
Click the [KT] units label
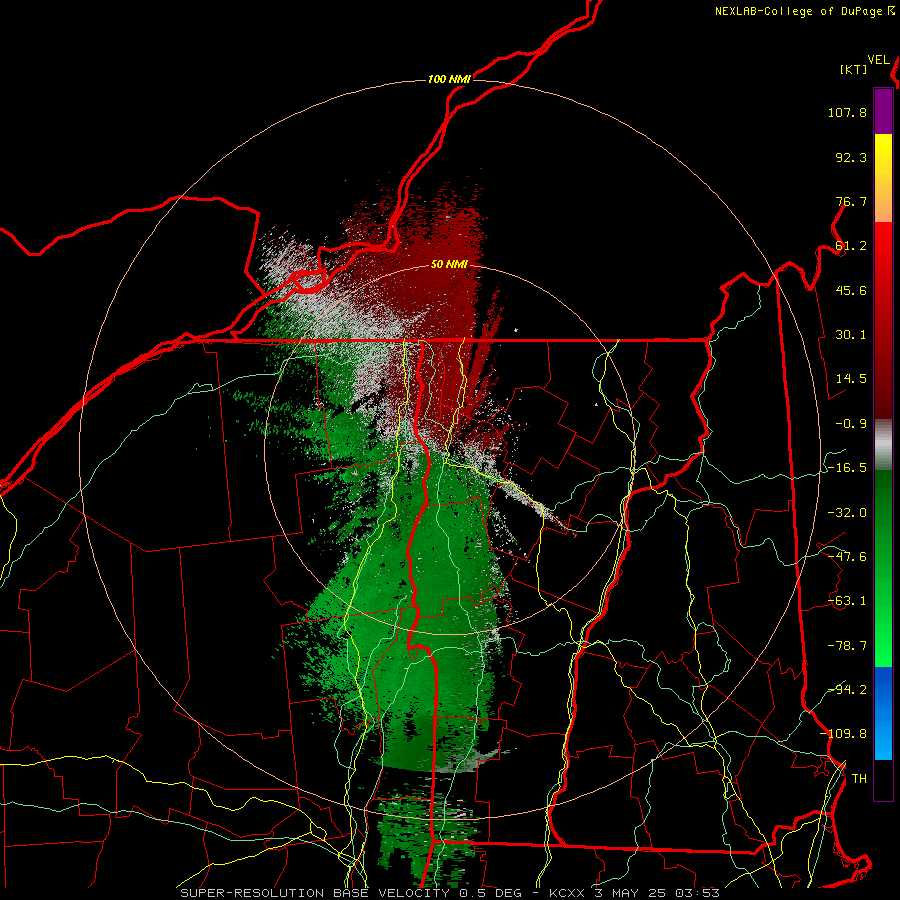coord(854,69)
